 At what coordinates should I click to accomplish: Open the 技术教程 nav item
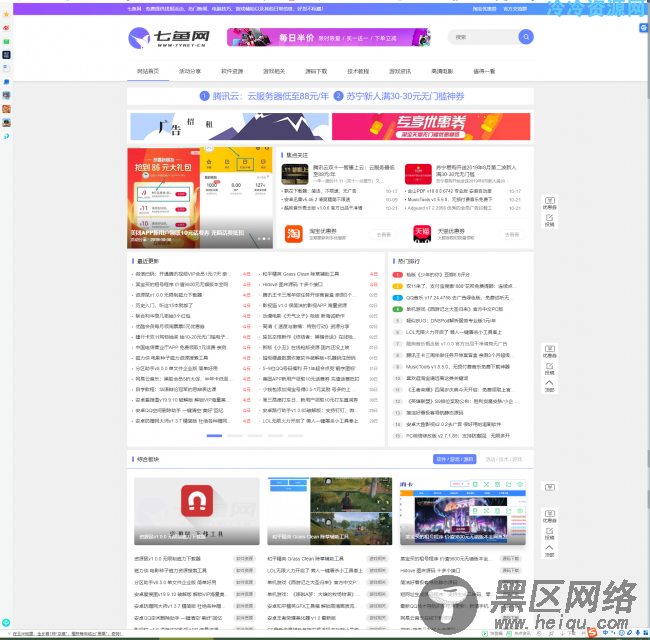(x=358, y=71)
